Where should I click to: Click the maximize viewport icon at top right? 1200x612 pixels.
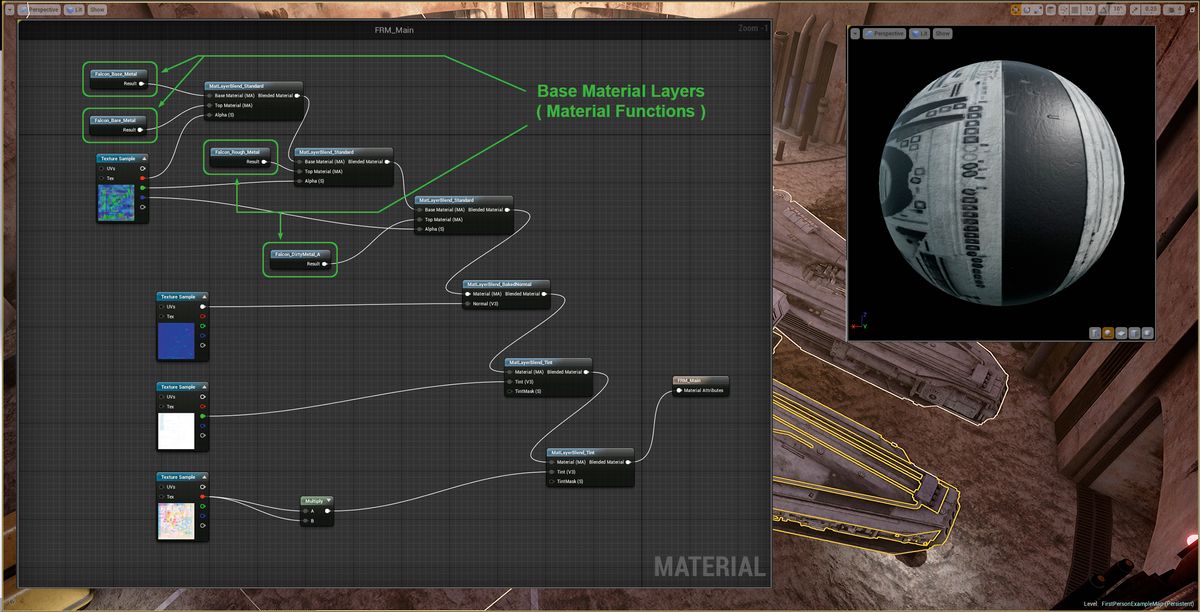[x=1192, y=10]
